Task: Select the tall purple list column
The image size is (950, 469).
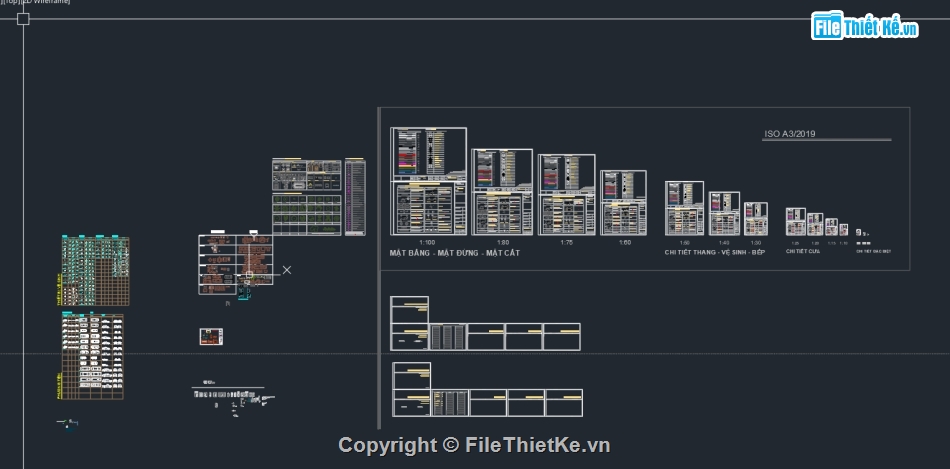Action: coord(355,197)
